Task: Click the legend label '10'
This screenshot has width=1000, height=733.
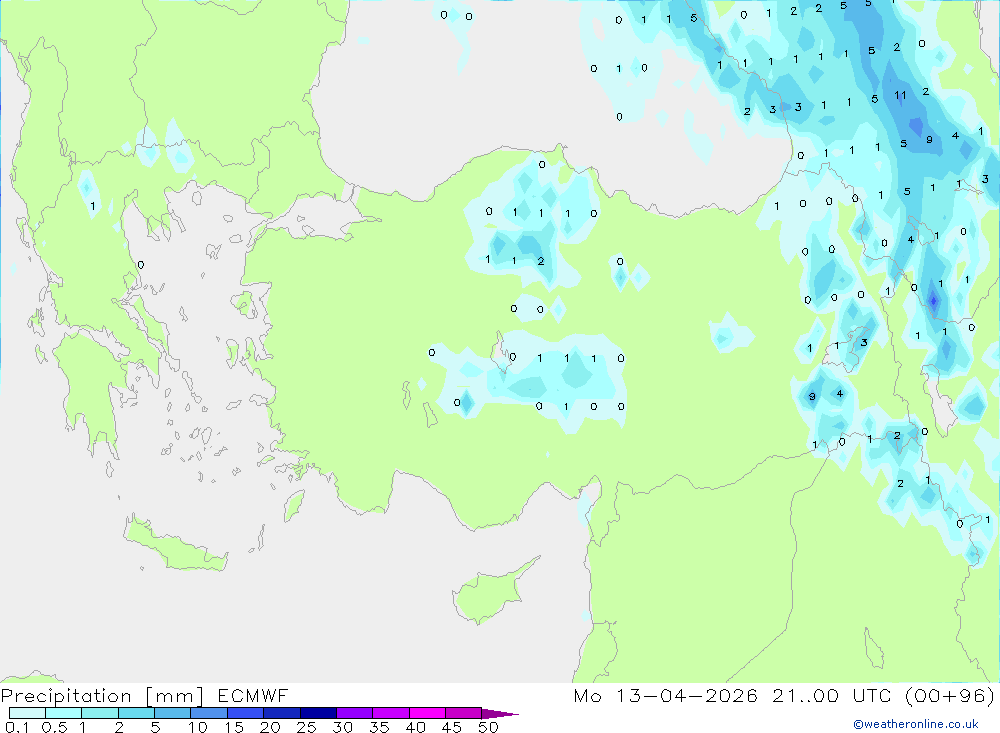Action: (198, 727)
